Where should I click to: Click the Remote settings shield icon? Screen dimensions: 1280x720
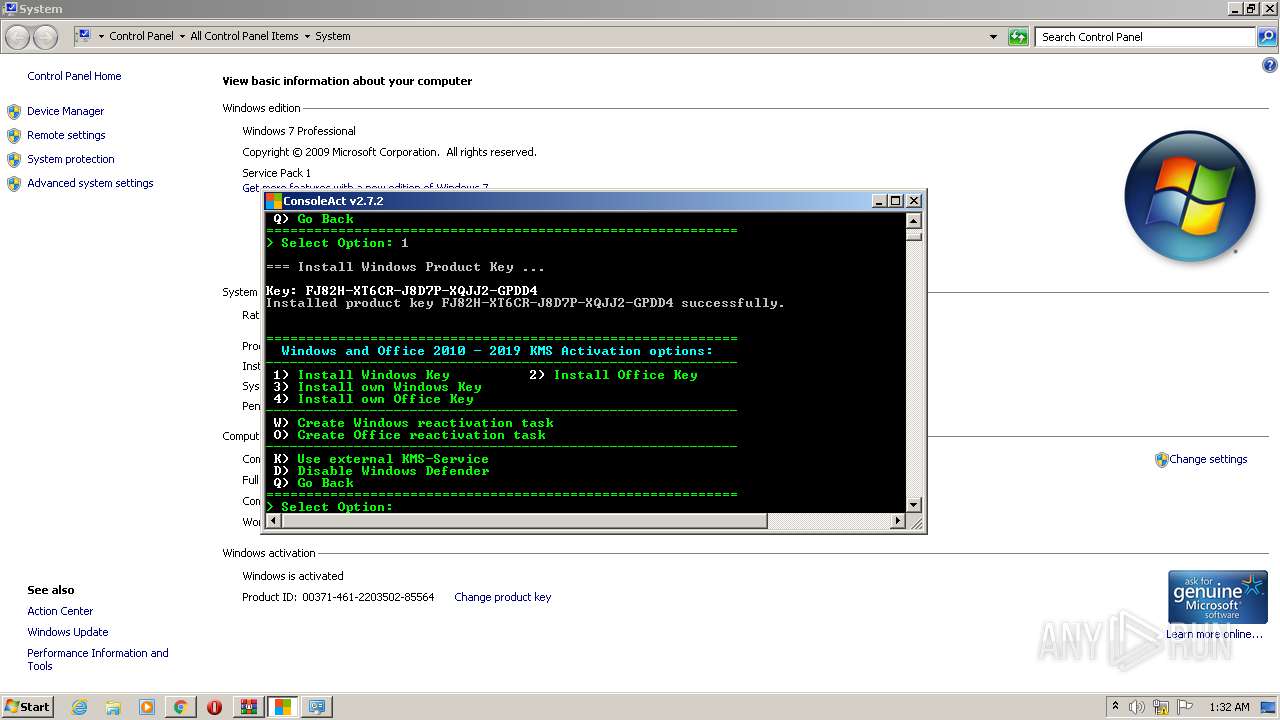coord(14,135)
